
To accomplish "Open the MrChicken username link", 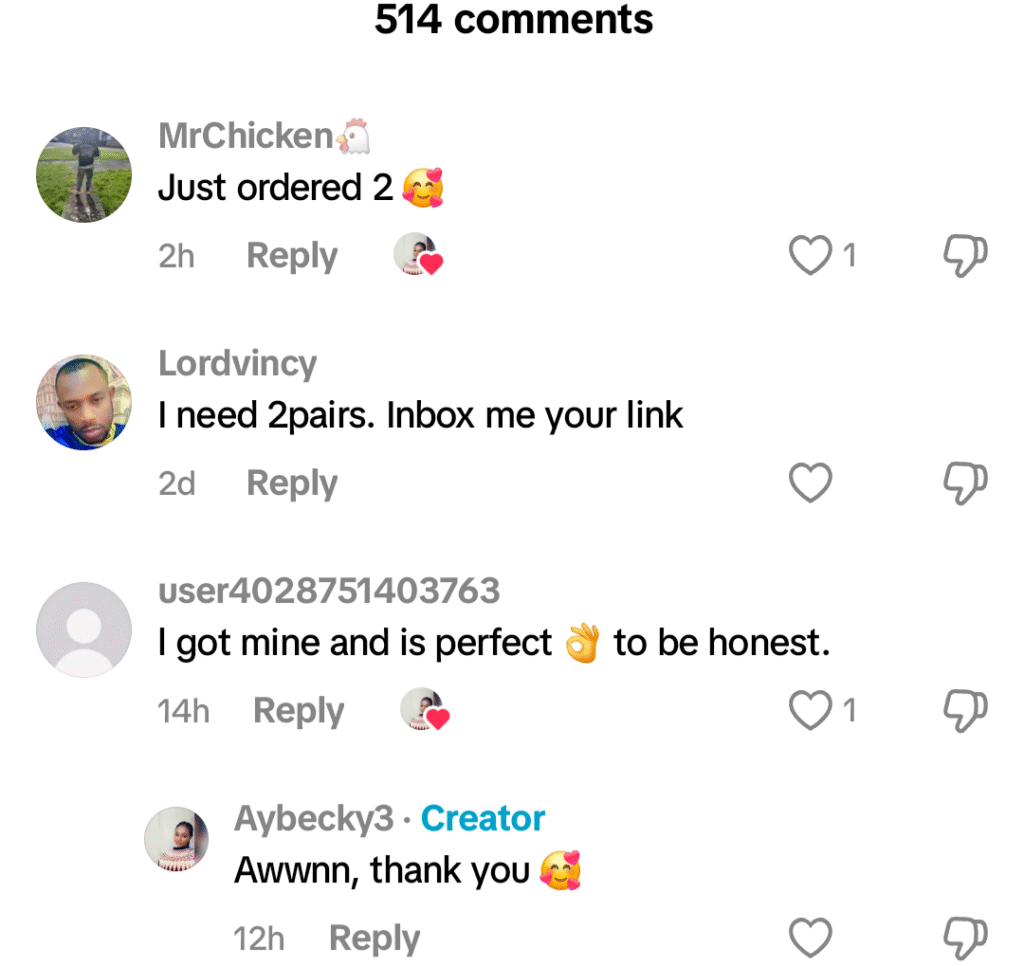I will click(x=246, y=136).
